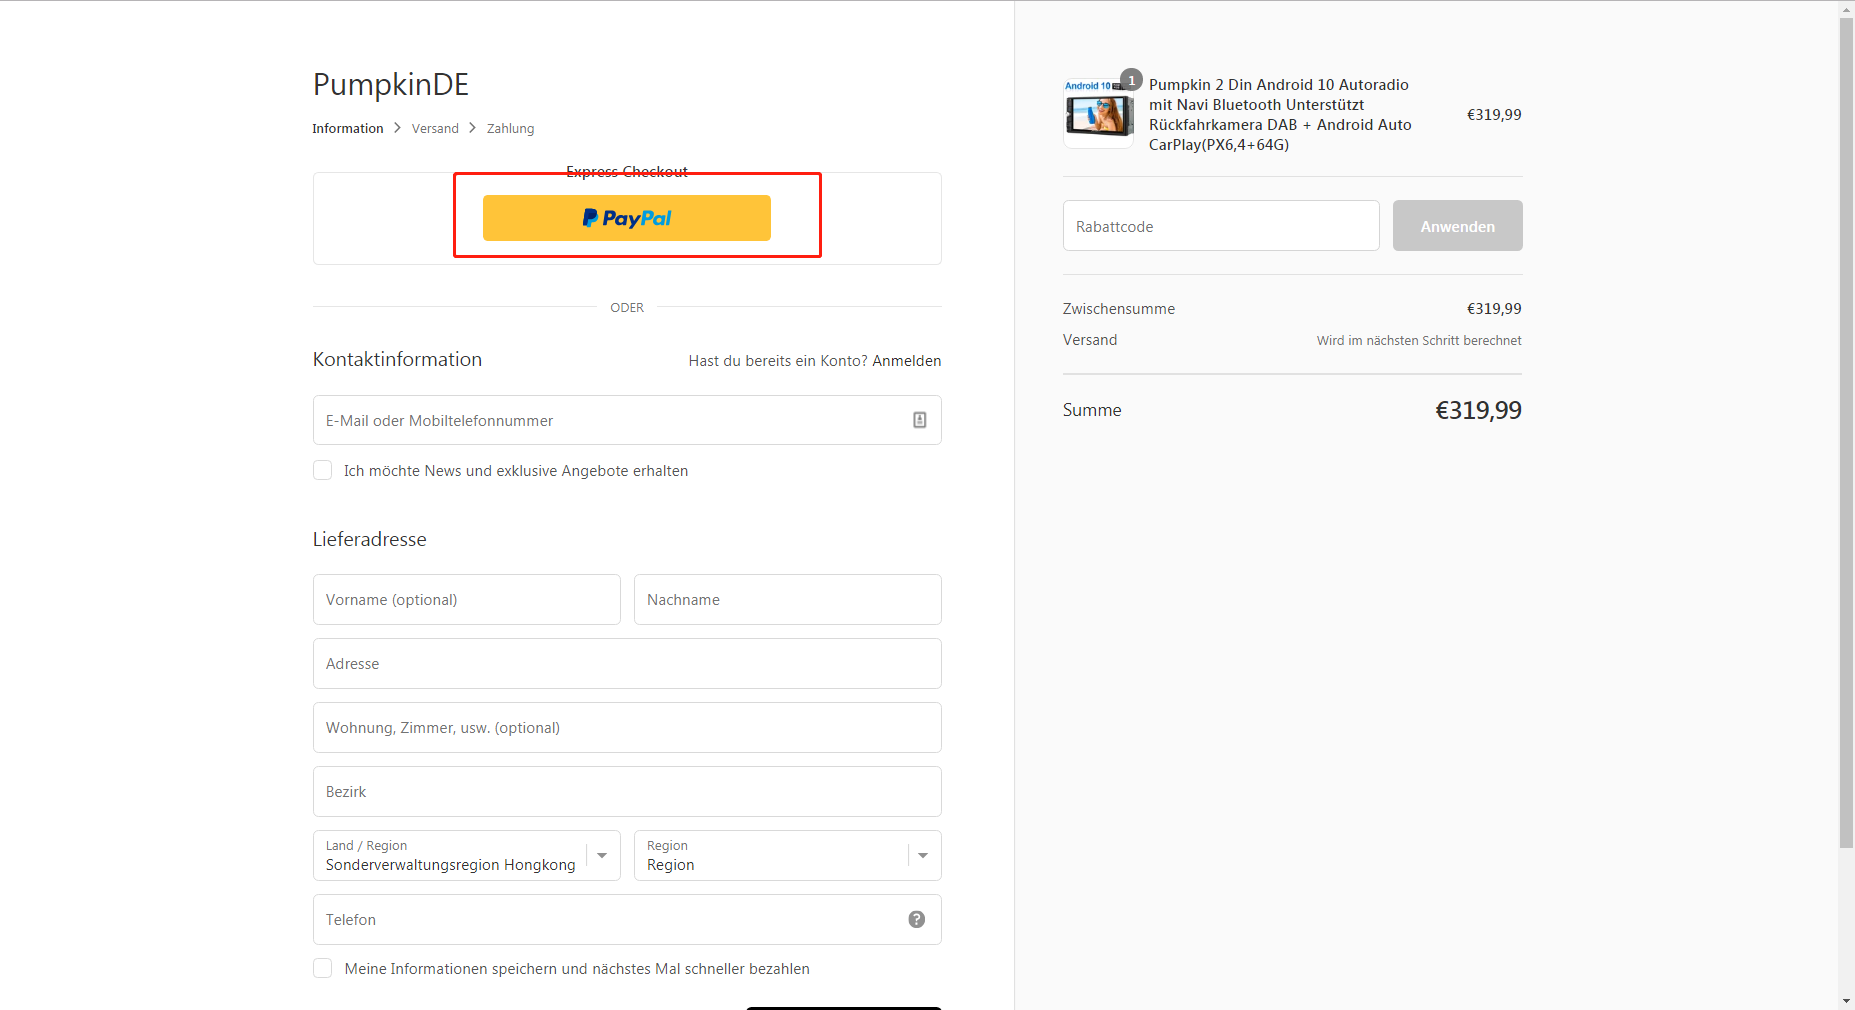
Task: Check 'Meine Informationen speichern' for faster checkout
Action: click(x=322, y=968)
